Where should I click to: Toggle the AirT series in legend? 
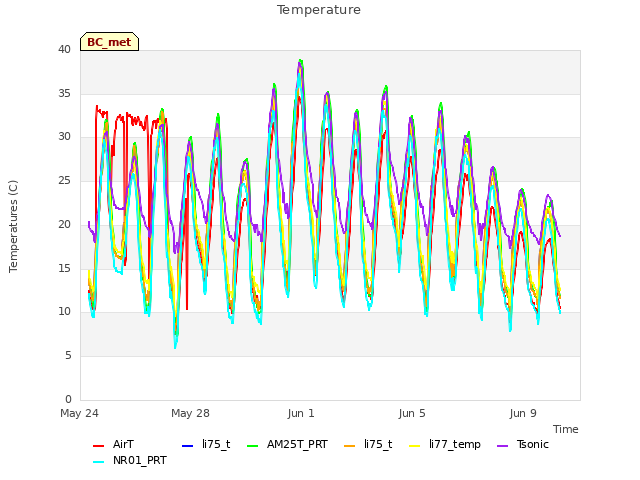click(113, 444)
